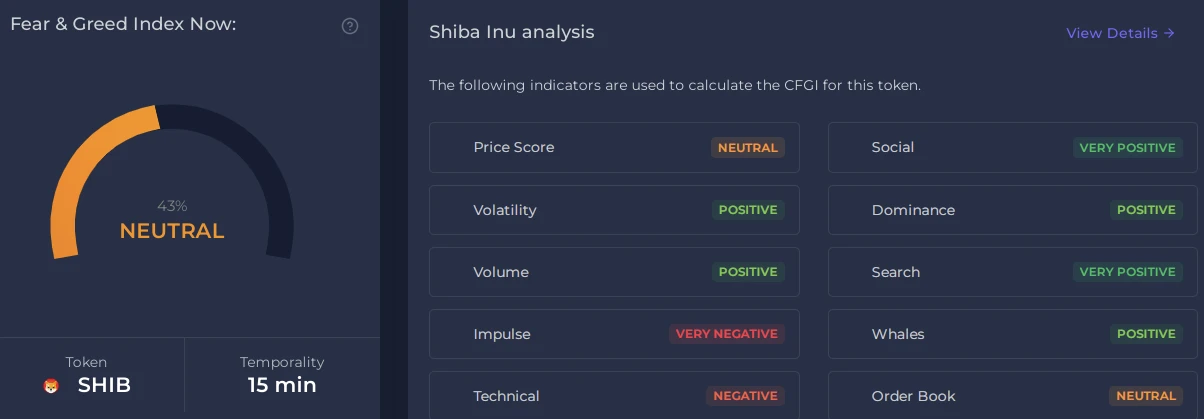Open the Social indicator row
This screenshot has width=1204, height=419.
[1013, 148]
